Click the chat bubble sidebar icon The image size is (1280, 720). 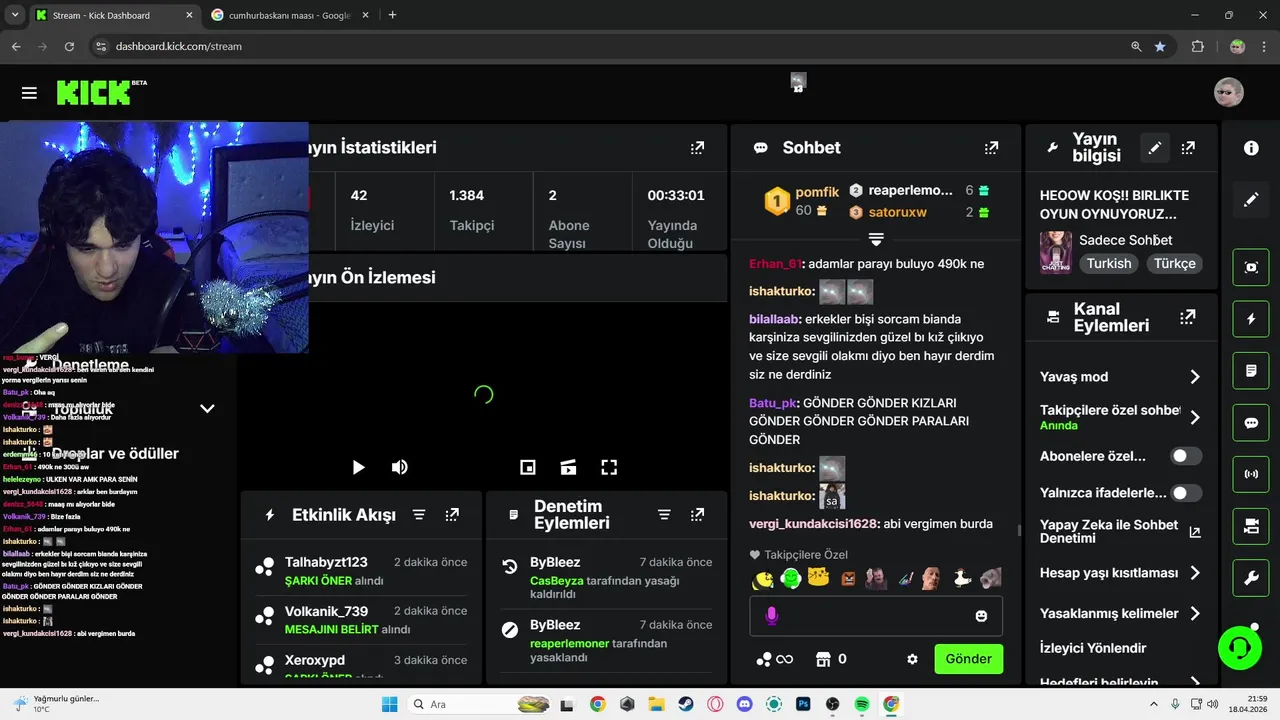[x=1251, y=423]
